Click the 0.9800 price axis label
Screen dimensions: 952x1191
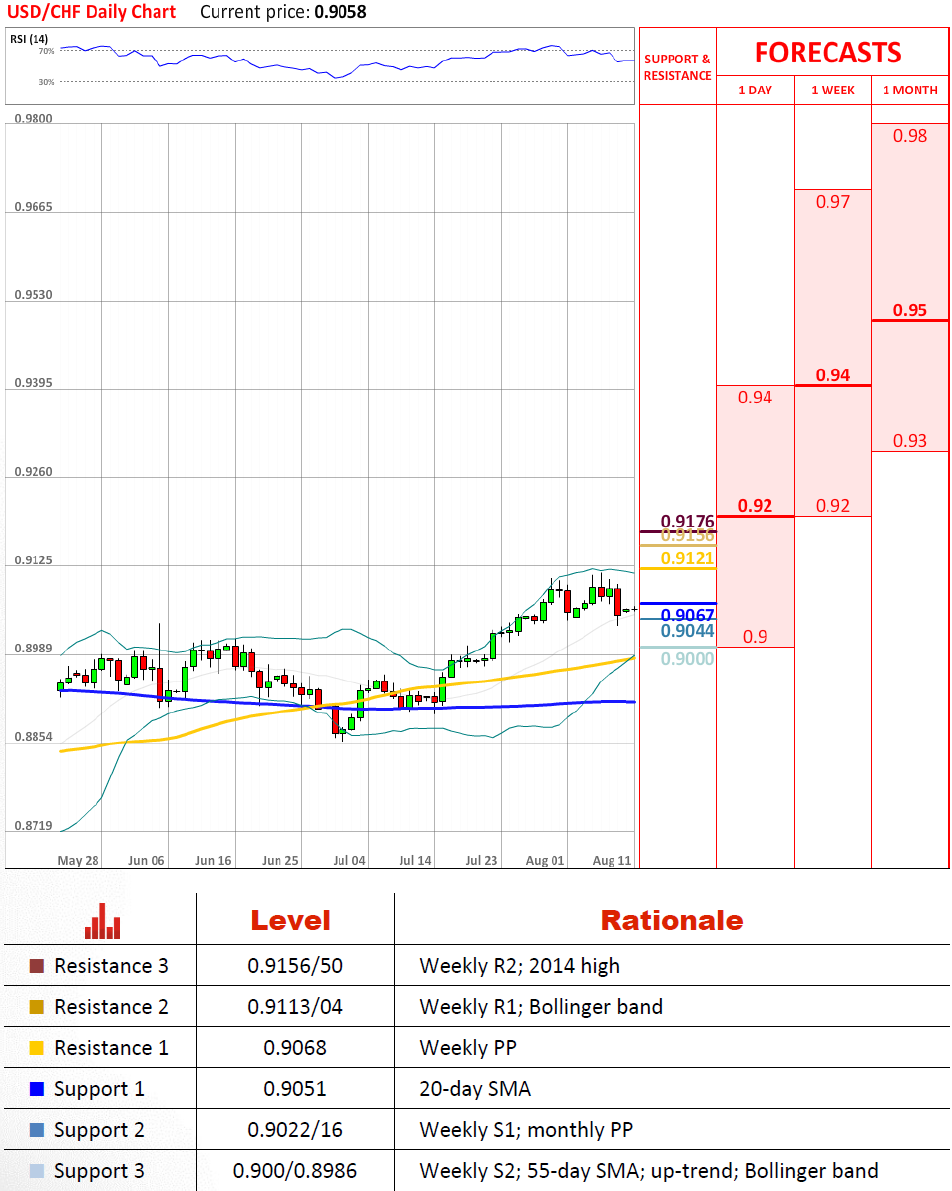(33, 118)
